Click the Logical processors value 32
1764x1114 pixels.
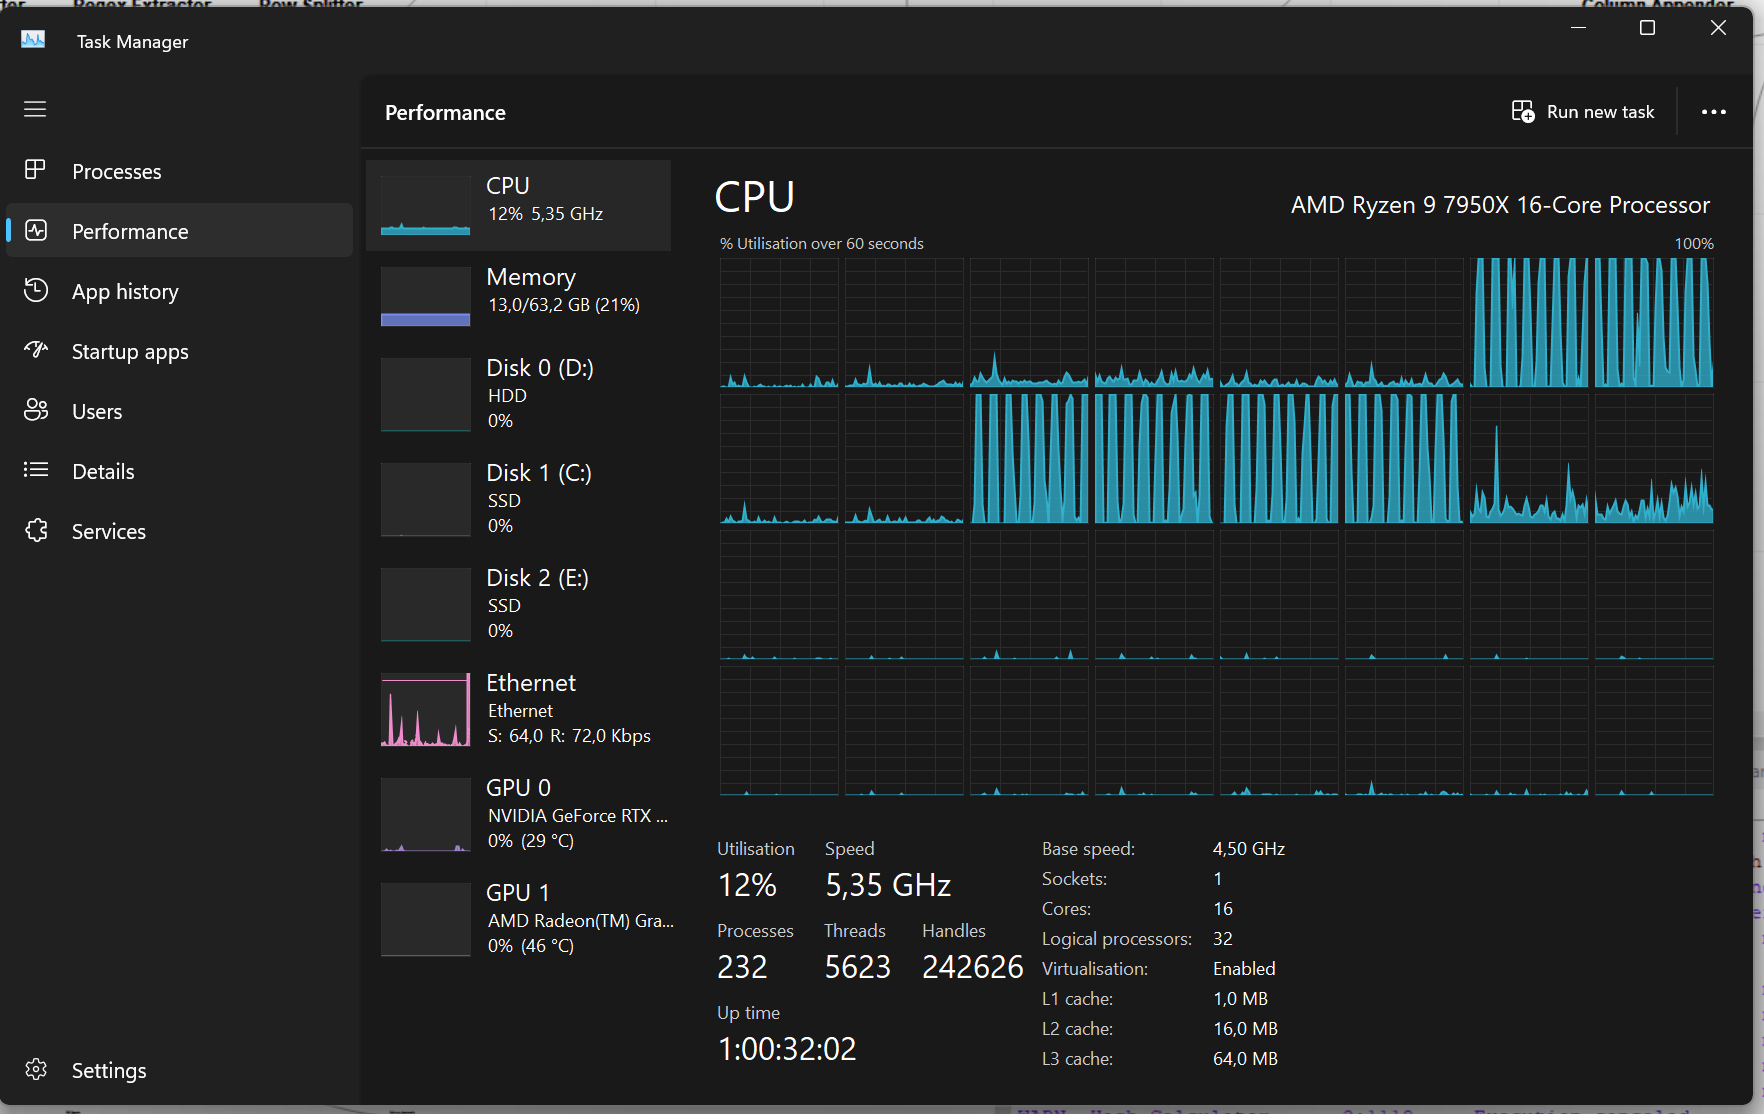[1223, 939]
